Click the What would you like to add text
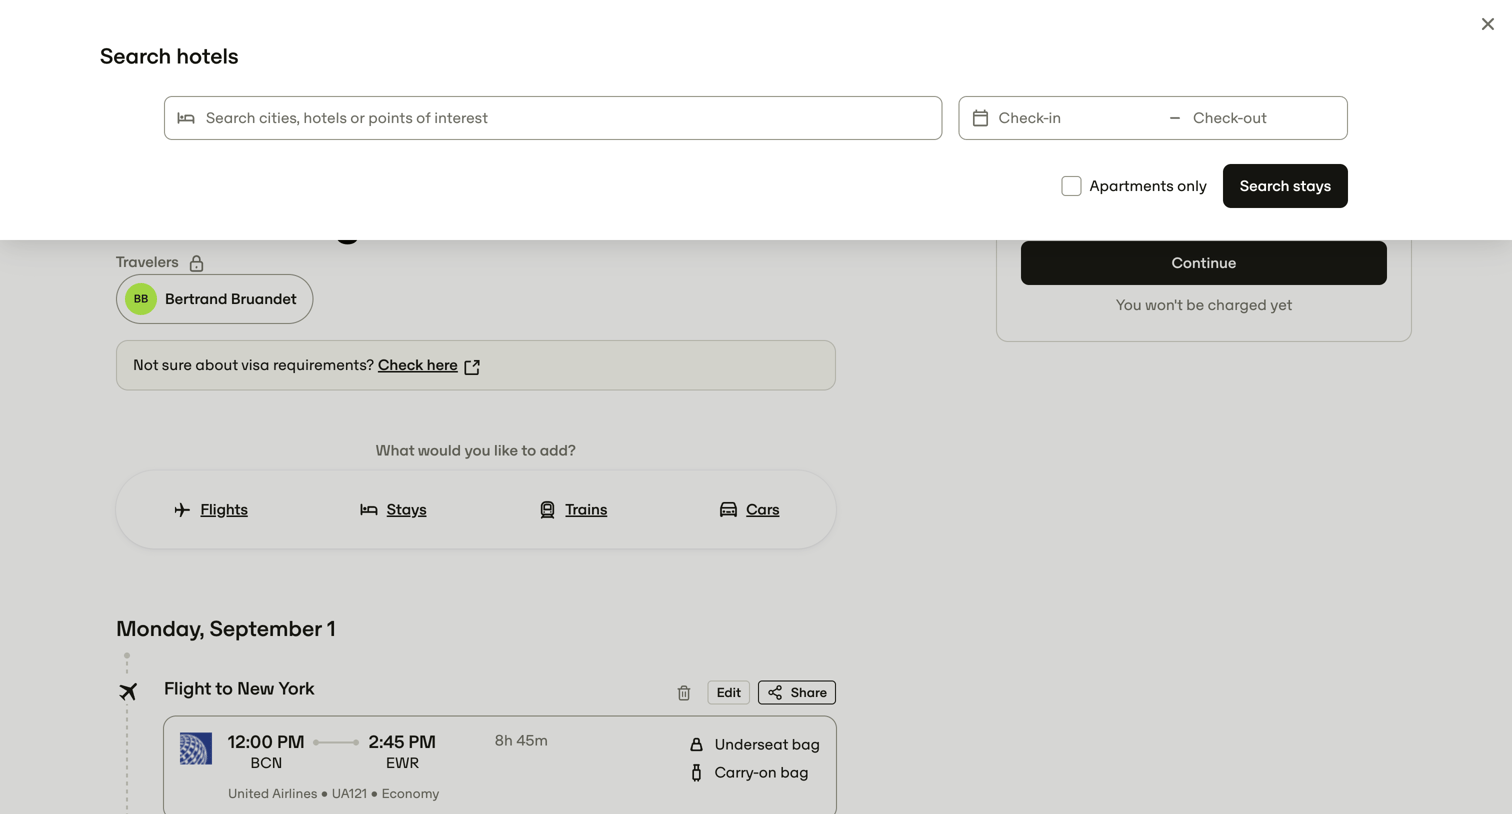This screenshot has height=814, width=1512. (x=475, y=451)
